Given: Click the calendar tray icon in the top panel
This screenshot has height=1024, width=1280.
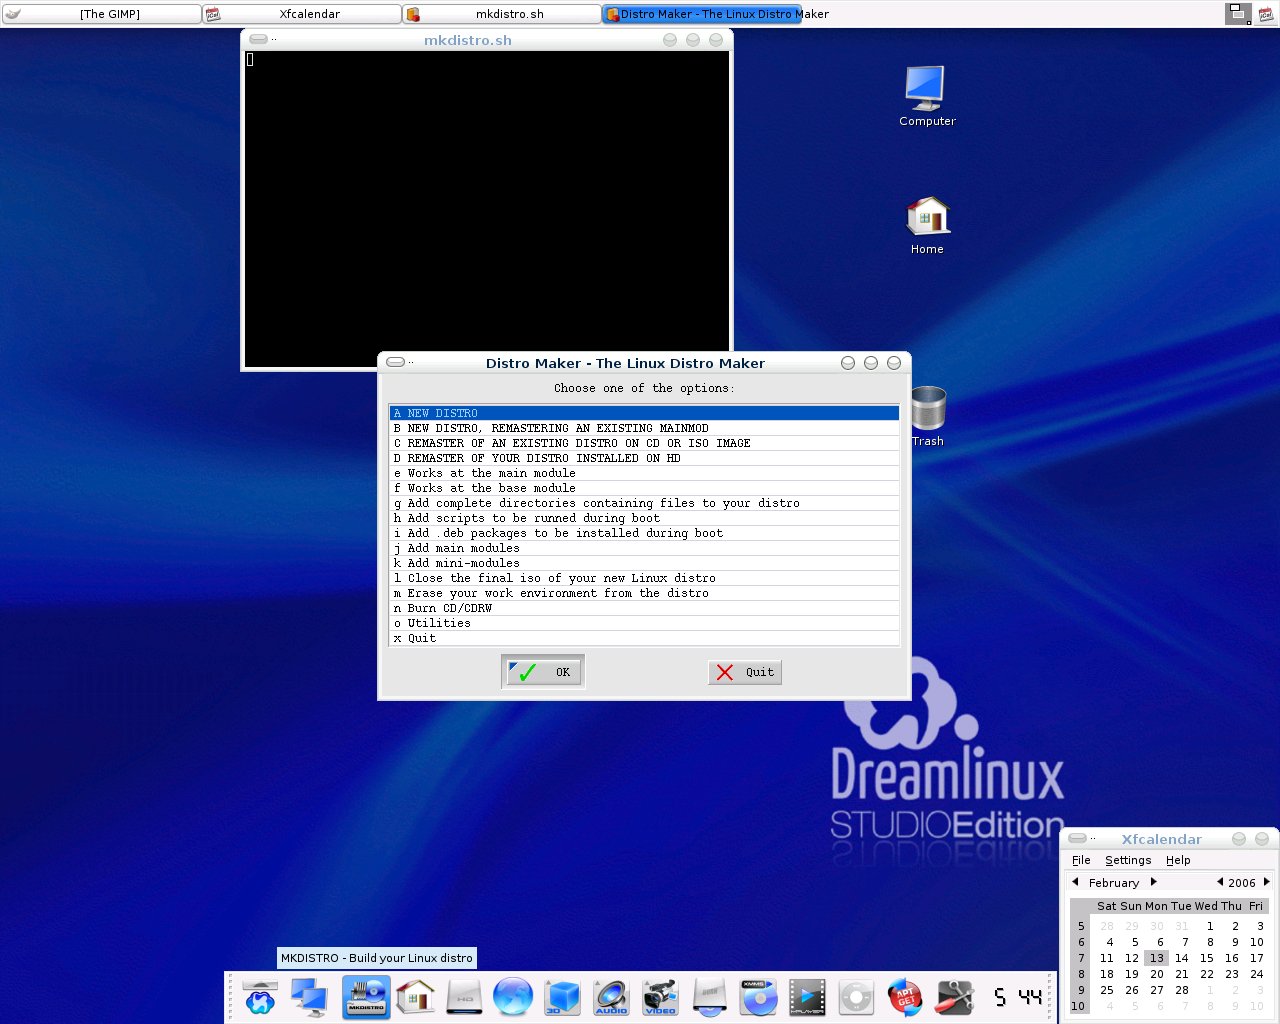Looking at the screenshot, I should click(1266, 14).
